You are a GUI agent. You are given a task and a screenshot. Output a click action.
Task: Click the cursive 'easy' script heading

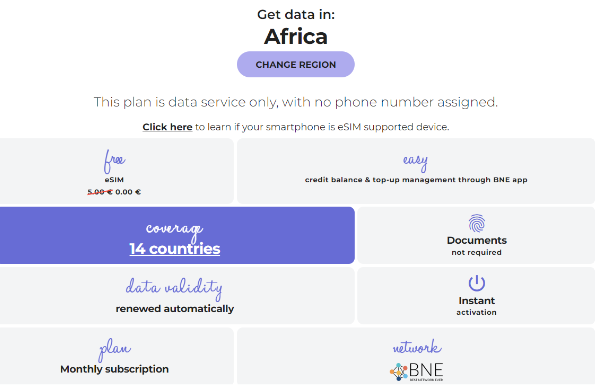click(x=416, y=162)
